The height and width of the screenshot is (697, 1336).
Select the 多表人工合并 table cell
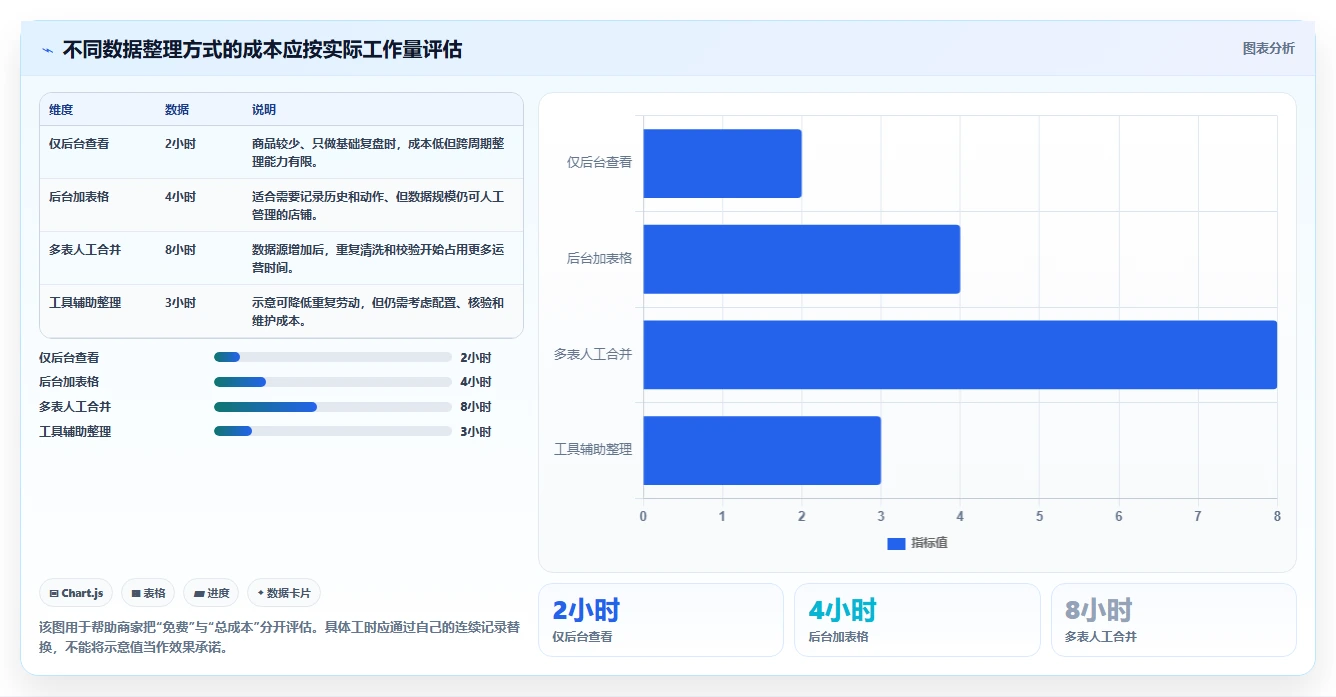tap(85, 250)
